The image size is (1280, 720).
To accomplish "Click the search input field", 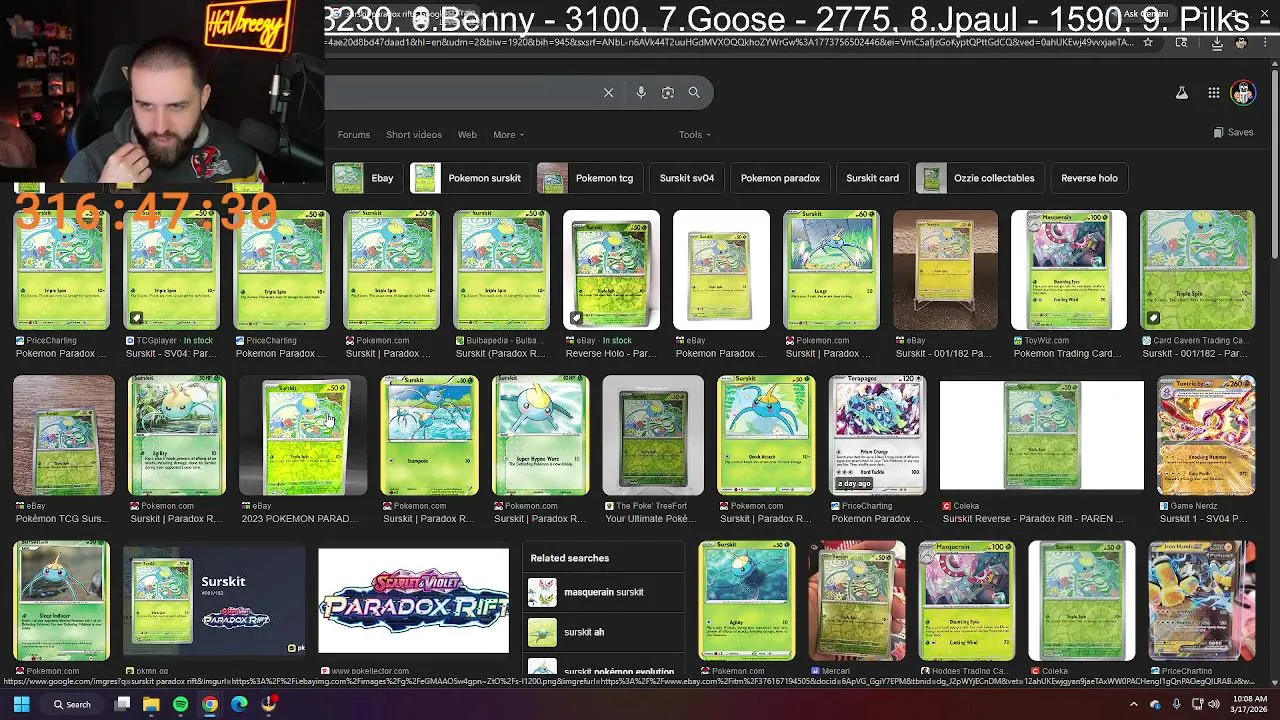I will click(460, 93).
